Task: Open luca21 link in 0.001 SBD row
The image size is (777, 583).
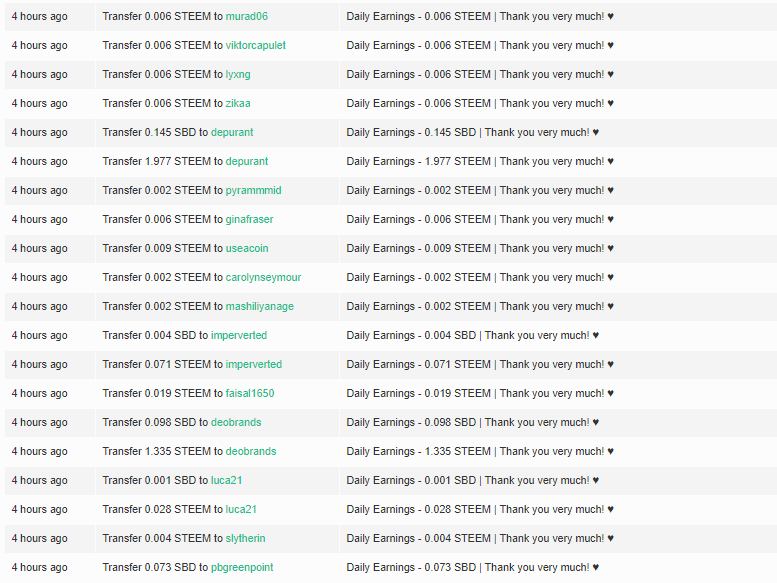Action: tap(226, 480)
